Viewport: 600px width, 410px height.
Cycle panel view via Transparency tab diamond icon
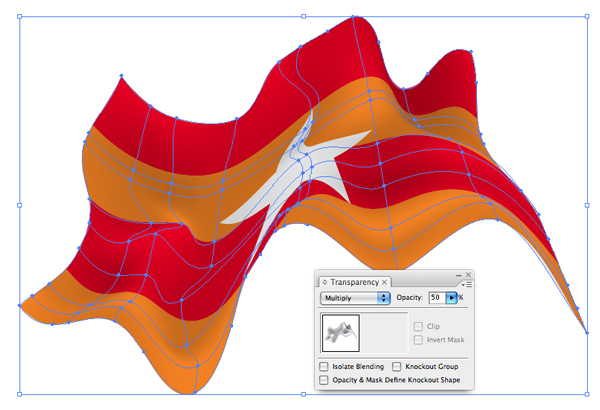(x=325, y=282)
